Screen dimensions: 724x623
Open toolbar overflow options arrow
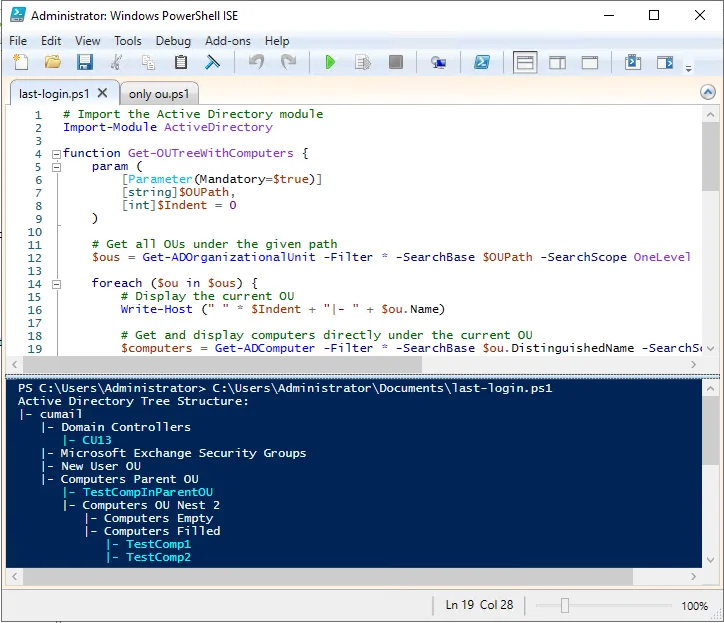tap(688, 69)
